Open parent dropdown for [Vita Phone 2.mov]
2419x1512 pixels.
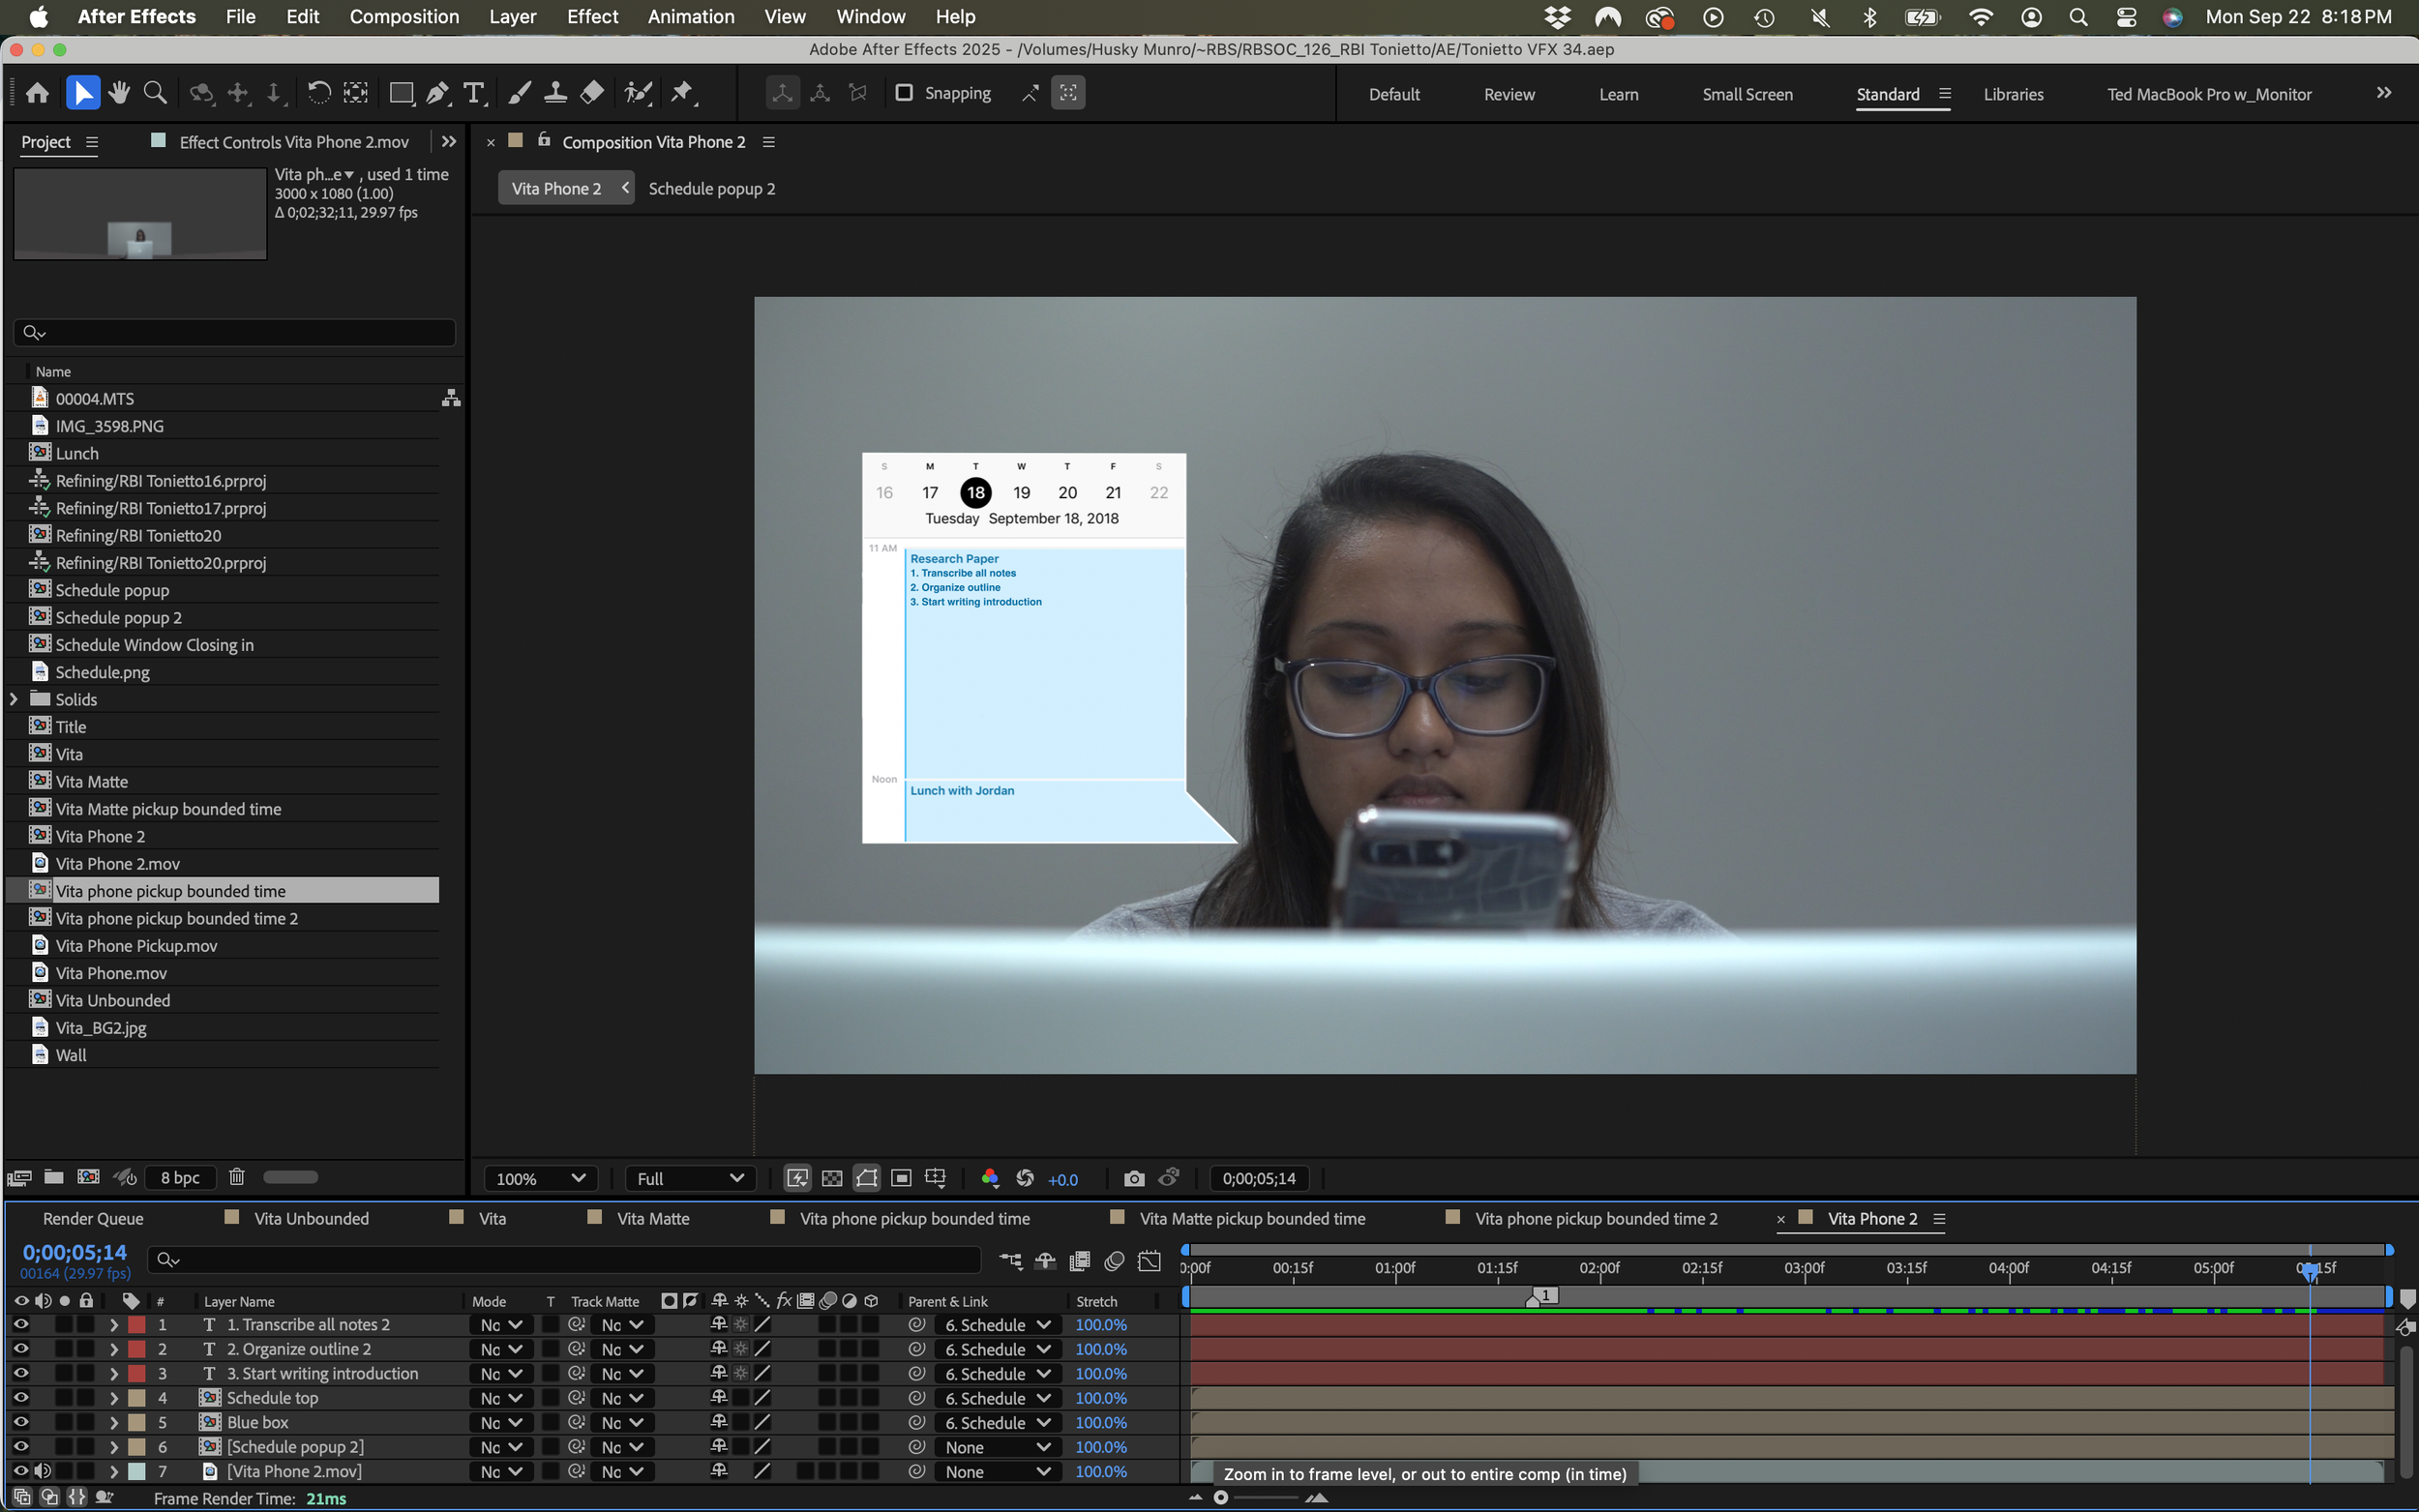tap(996, 1471)
